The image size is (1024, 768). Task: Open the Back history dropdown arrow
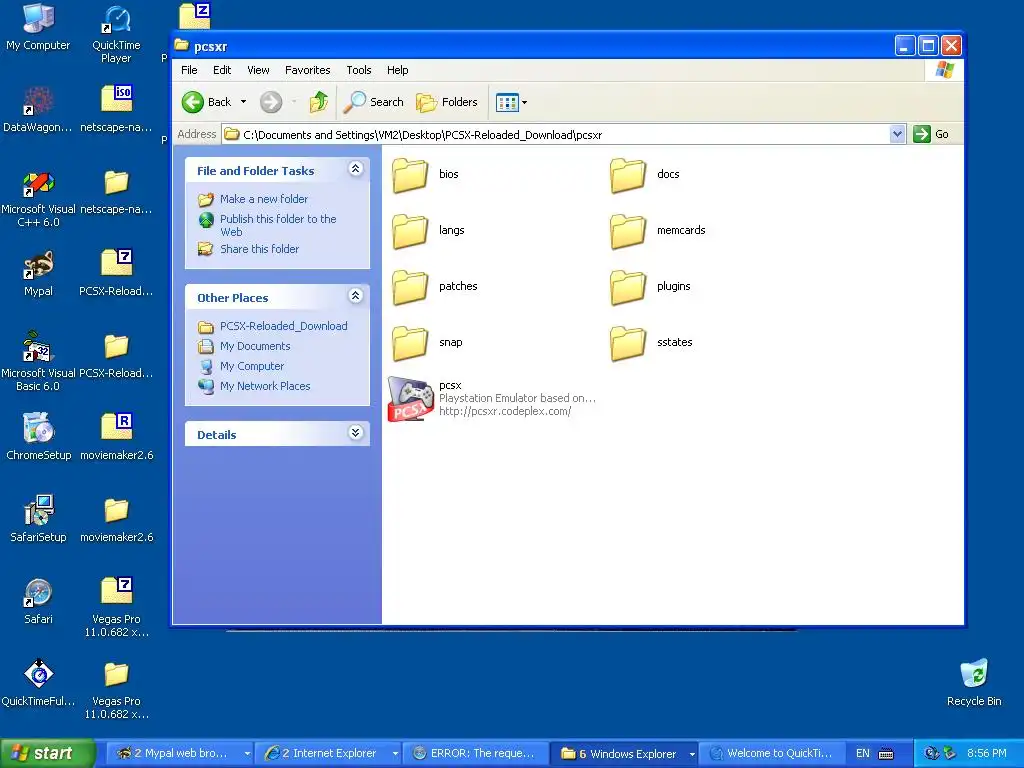tap(243, 102)
